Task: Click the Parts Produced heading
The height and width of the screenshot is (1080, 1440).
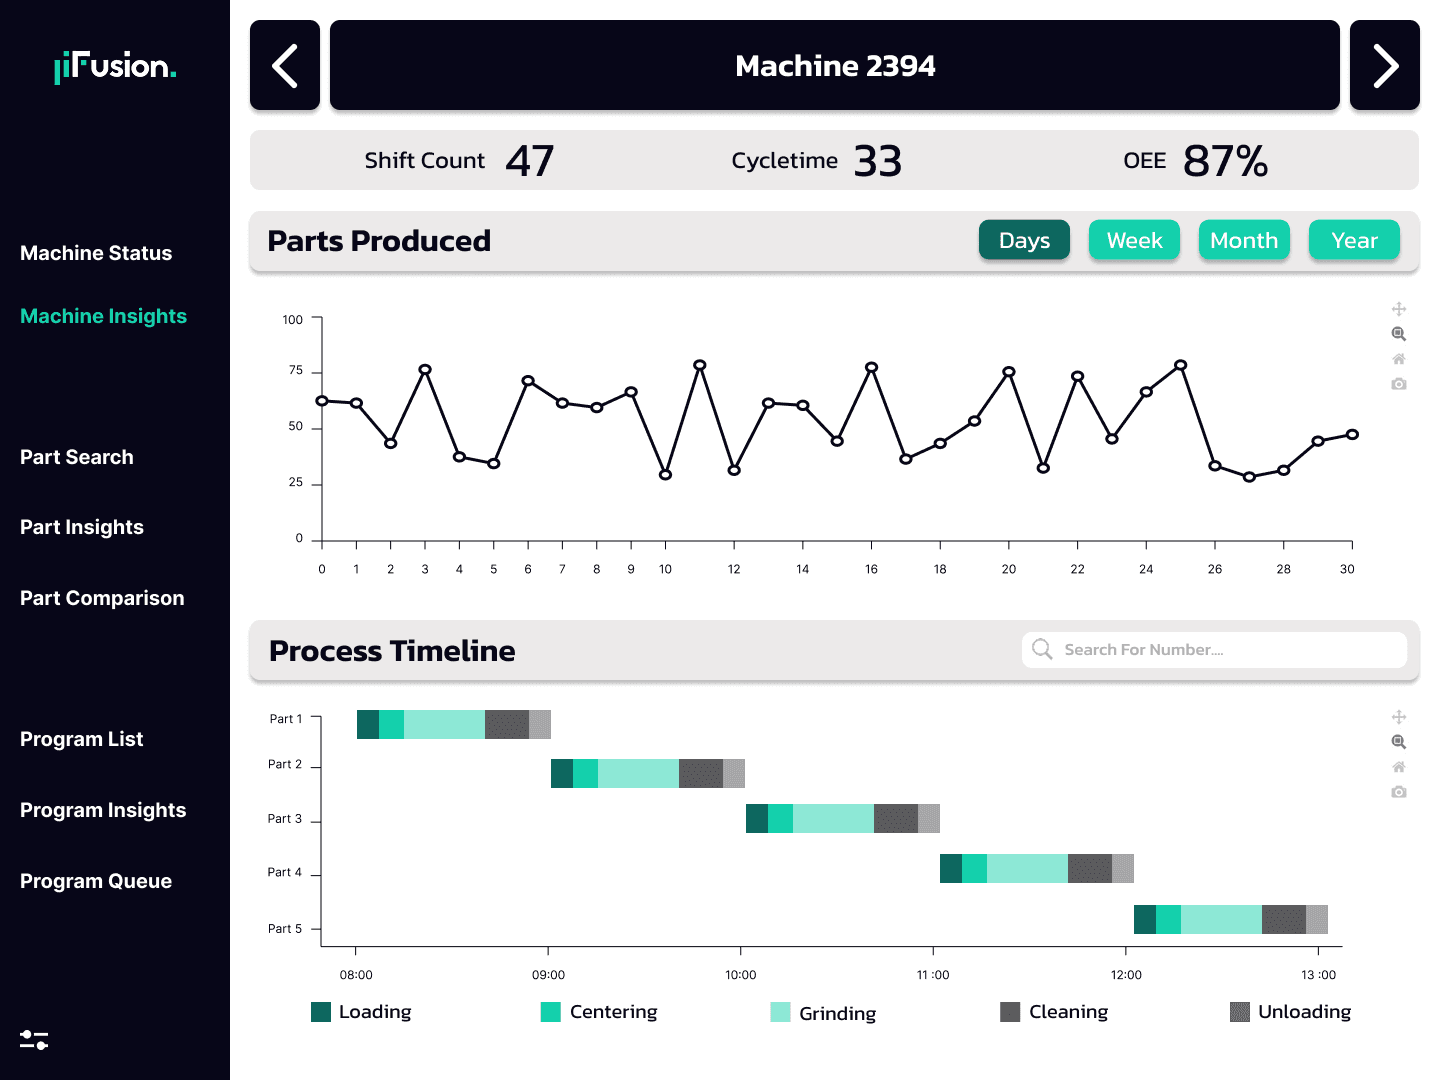Action: [x=379, y=241]
